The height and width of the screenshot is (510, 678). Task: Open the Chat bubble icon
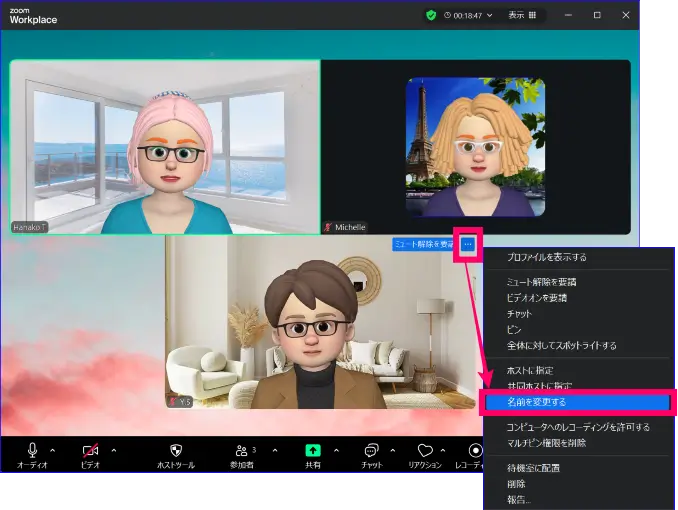371,451
